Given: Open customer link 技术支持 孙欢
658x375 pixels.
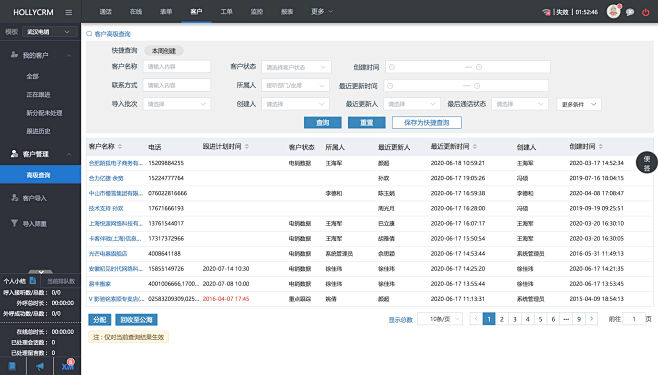Looking at the screenshot, I should (106, 208).
